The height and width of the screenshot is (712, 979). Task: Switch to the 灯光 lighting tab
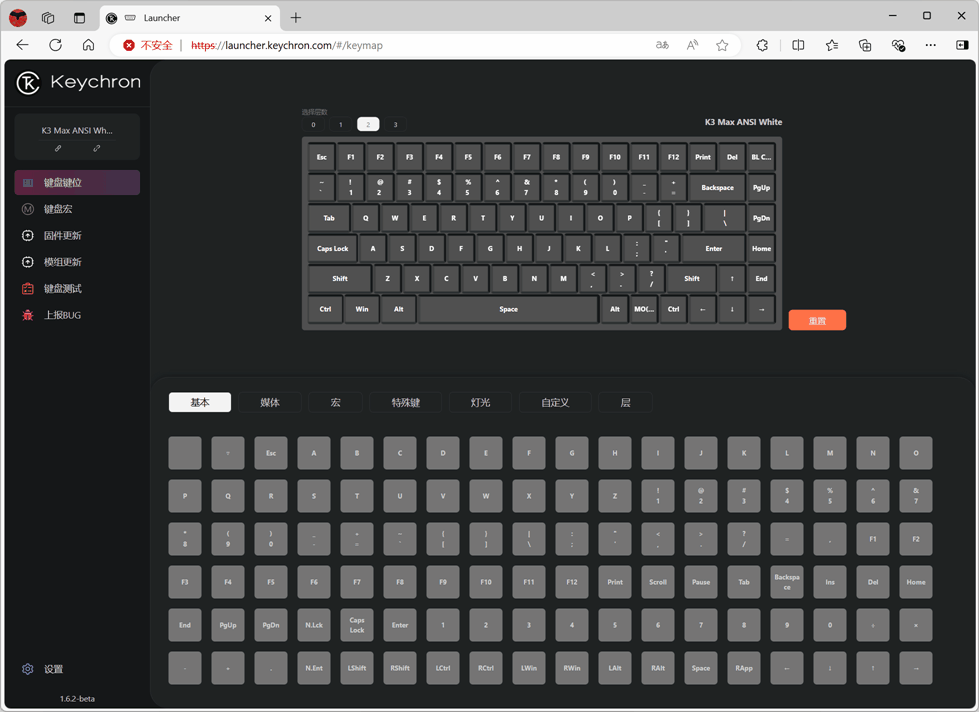coord(481,402)
